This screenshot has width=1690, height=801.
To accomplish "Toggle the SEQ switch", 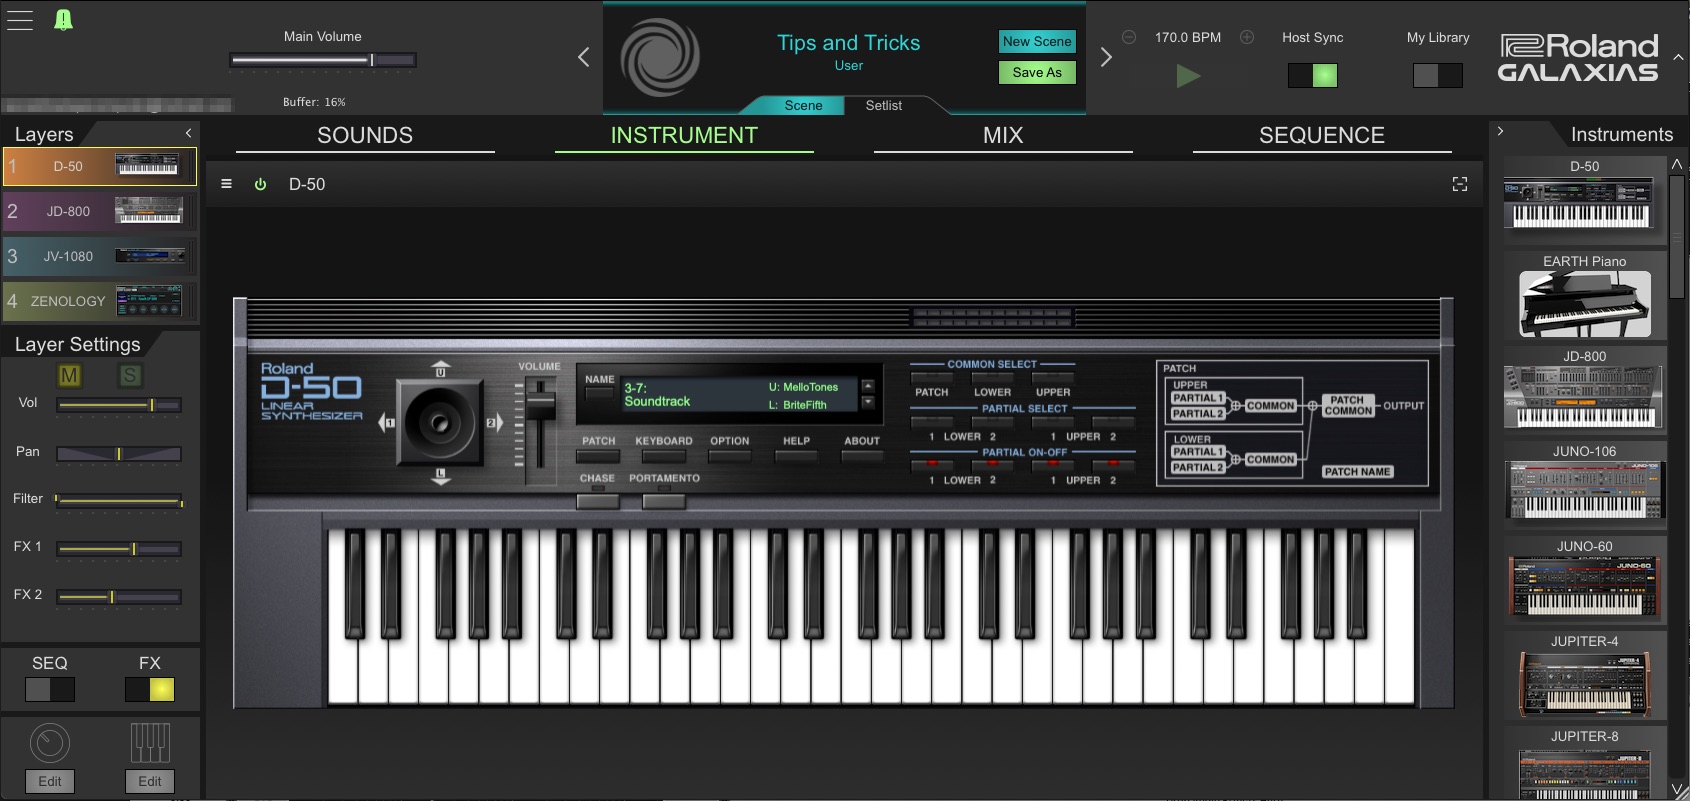I will pyautogui.click(x=50, y=689).
